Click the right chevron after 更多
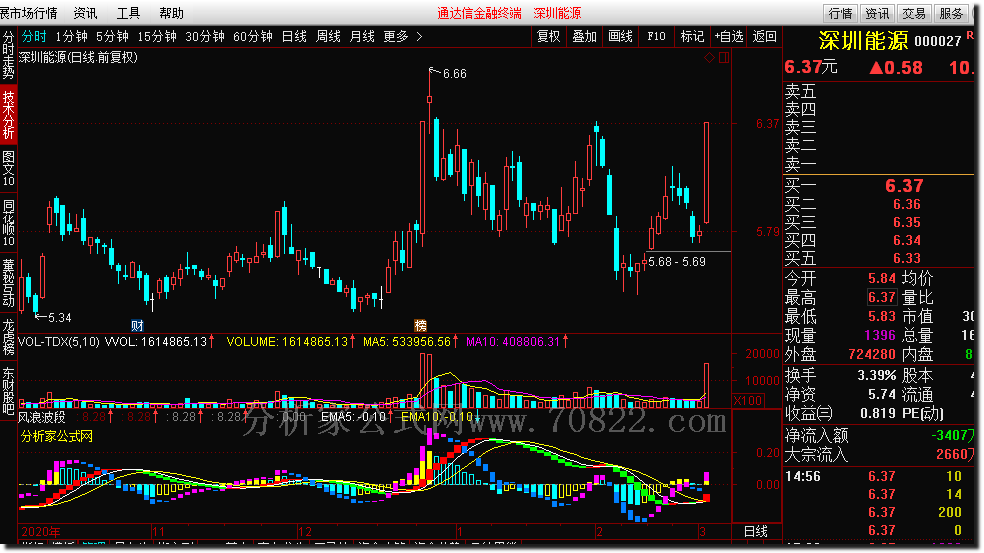The height and width of the screenshot is (553, 984). (x=419, y=36)
